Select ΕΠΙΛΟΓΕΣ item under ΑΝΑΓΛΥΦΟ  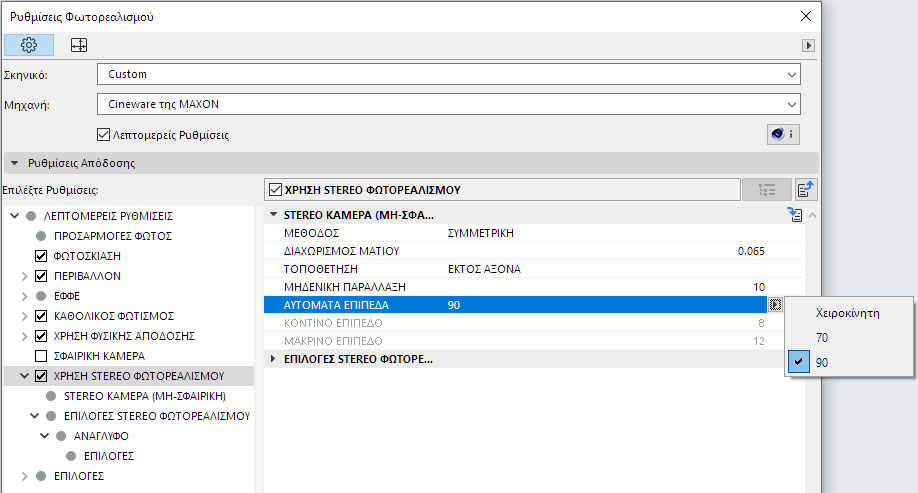pyautogui.click(x=108, y=456)
